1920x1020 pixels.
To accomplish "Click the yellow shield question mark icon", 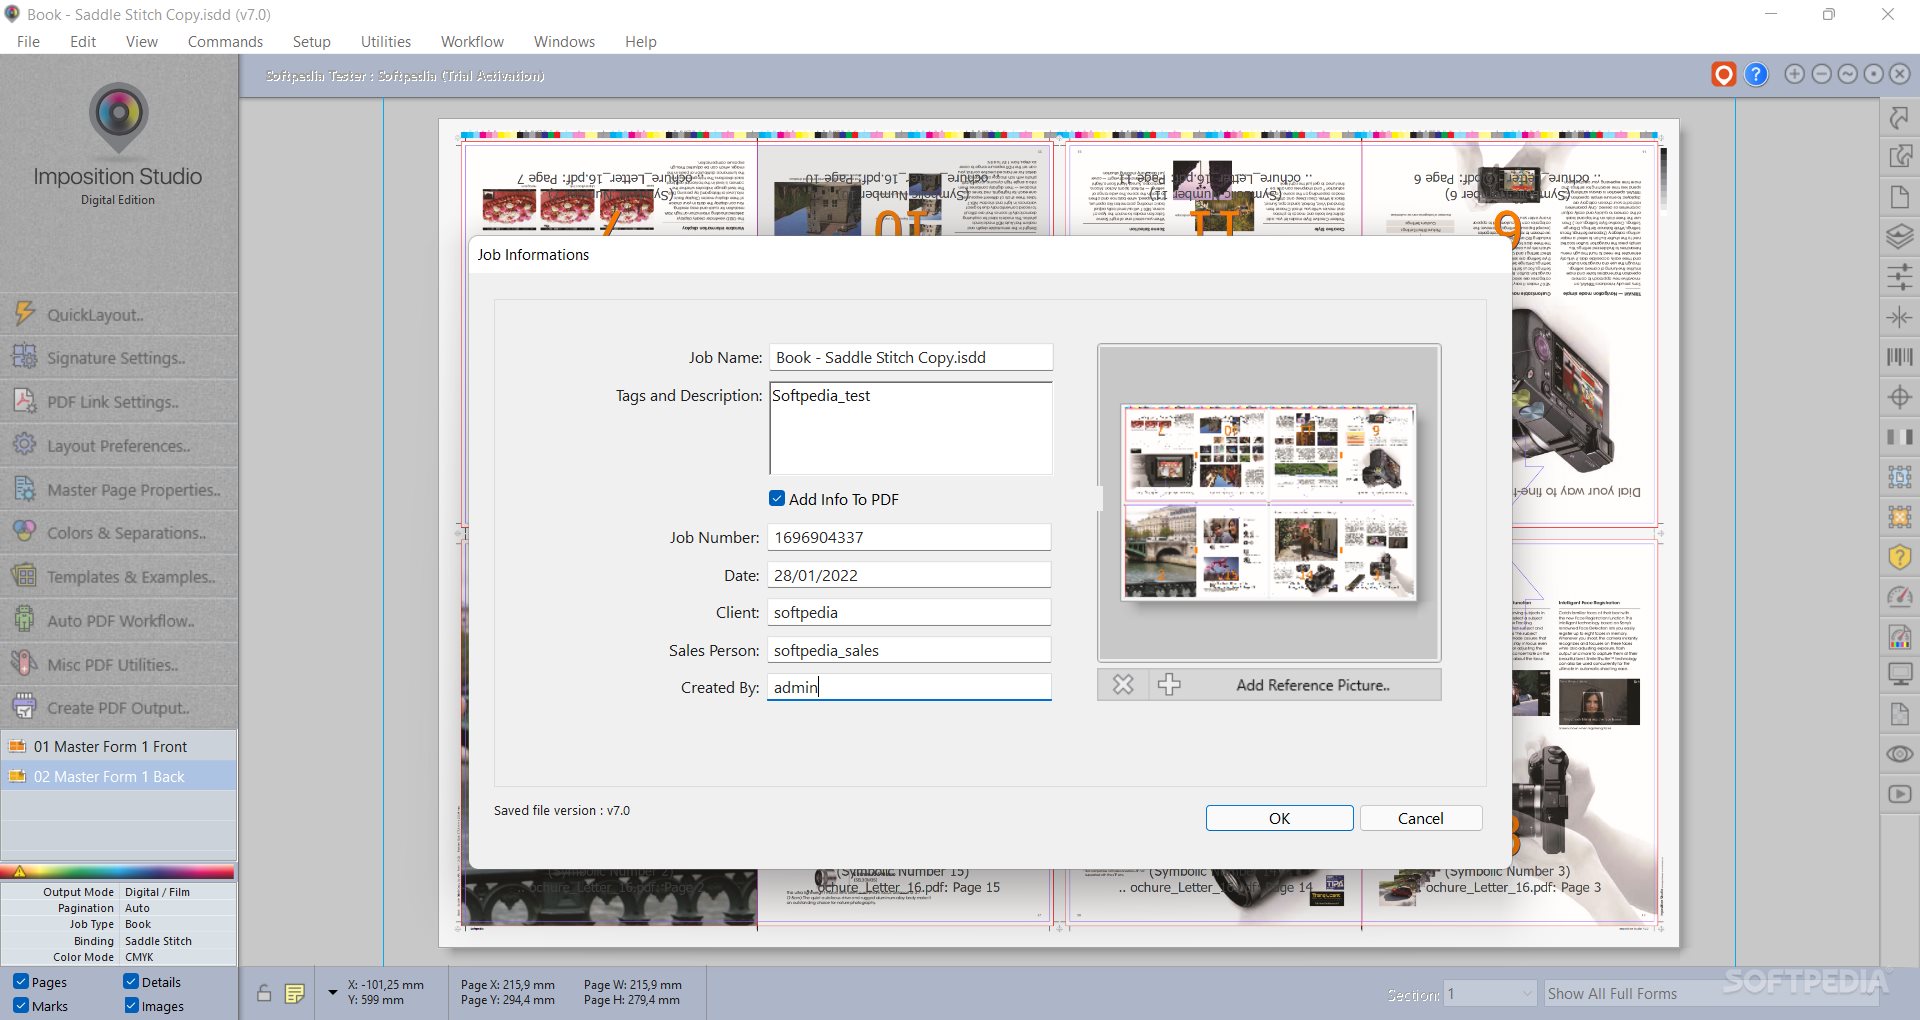I will 1899,557.
